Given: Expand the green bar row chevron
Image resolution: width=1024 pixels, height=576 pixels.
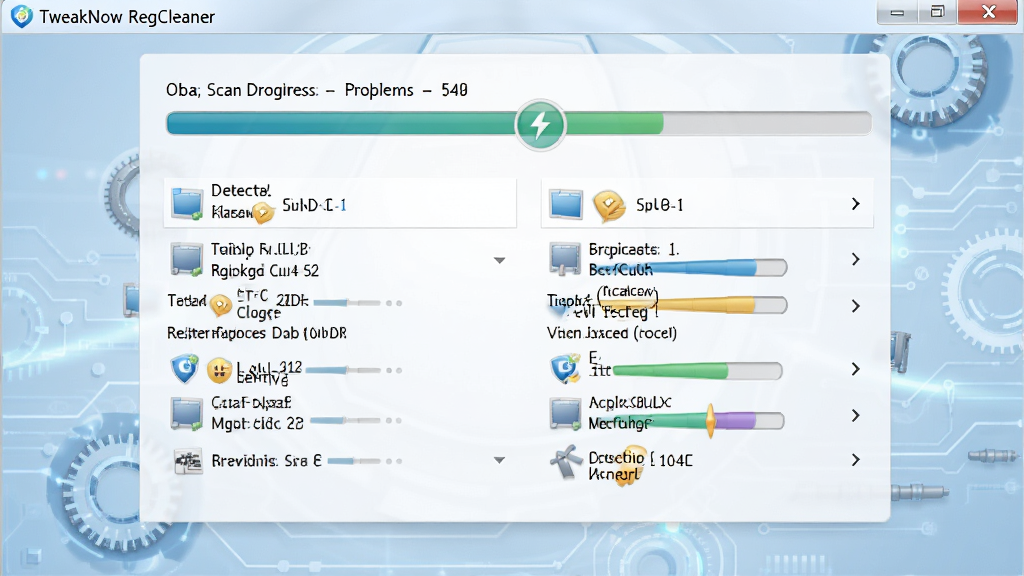Looking at the screenshot, I should coord(856,369).
